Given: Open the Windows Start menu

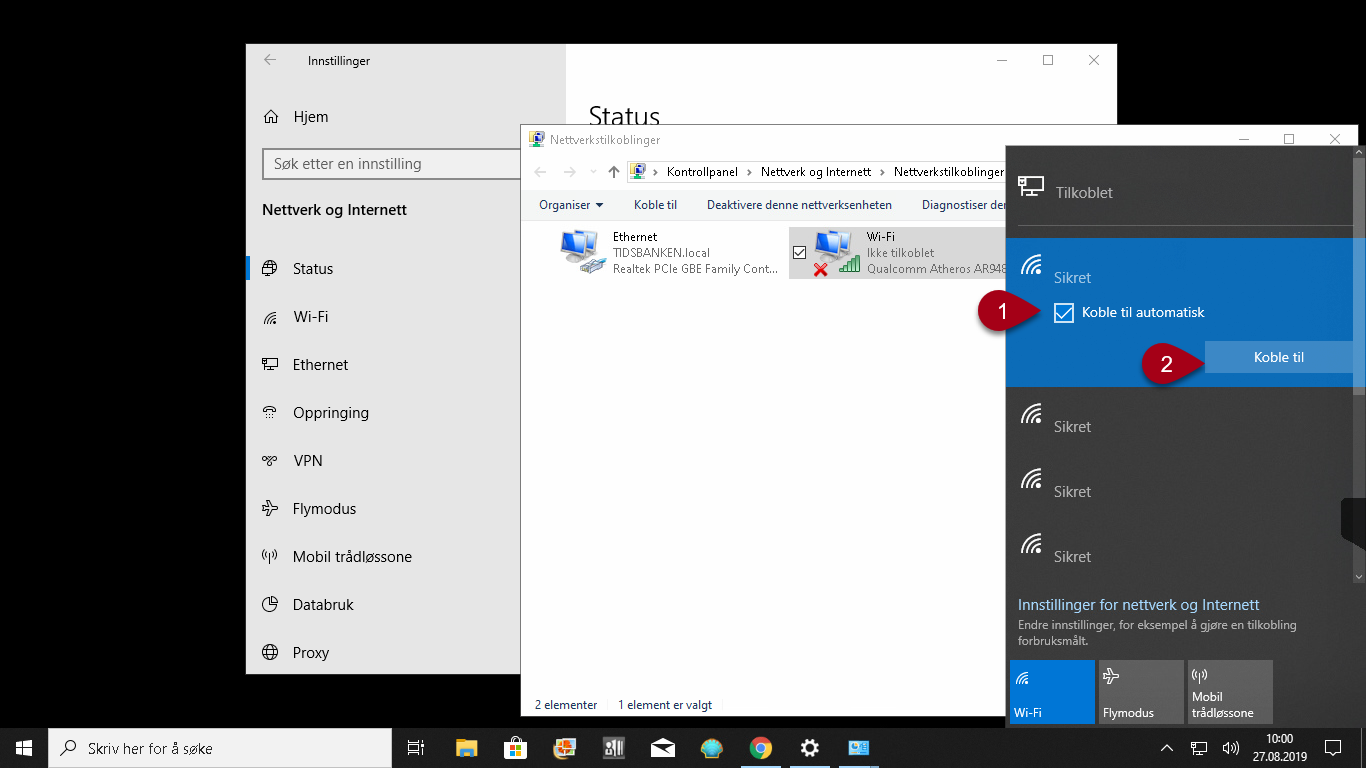Looking at the screenshot, I should (x=24, y=748).
